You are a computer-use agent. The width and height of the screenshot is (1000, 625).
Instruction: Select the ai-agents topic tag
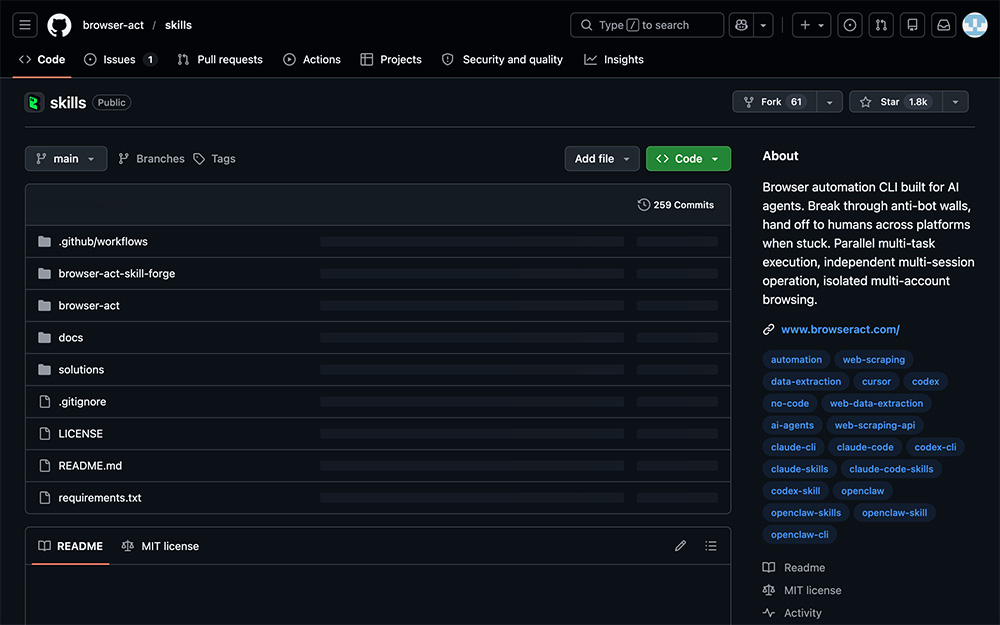click(792, 425)
